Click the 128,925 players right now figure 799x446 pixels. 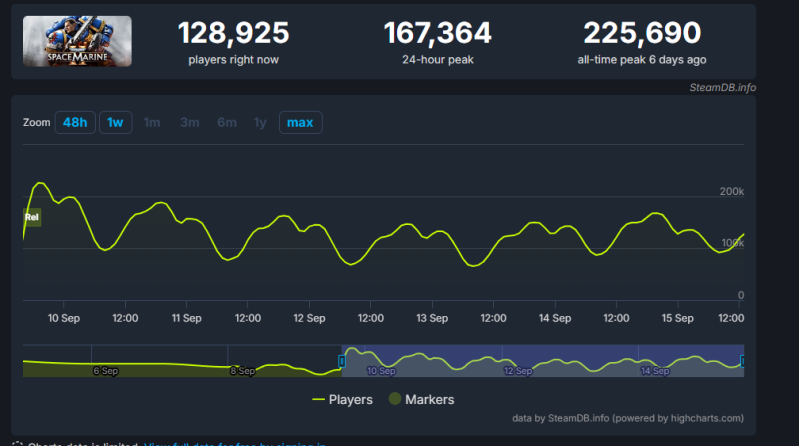[x=233, y=33]
